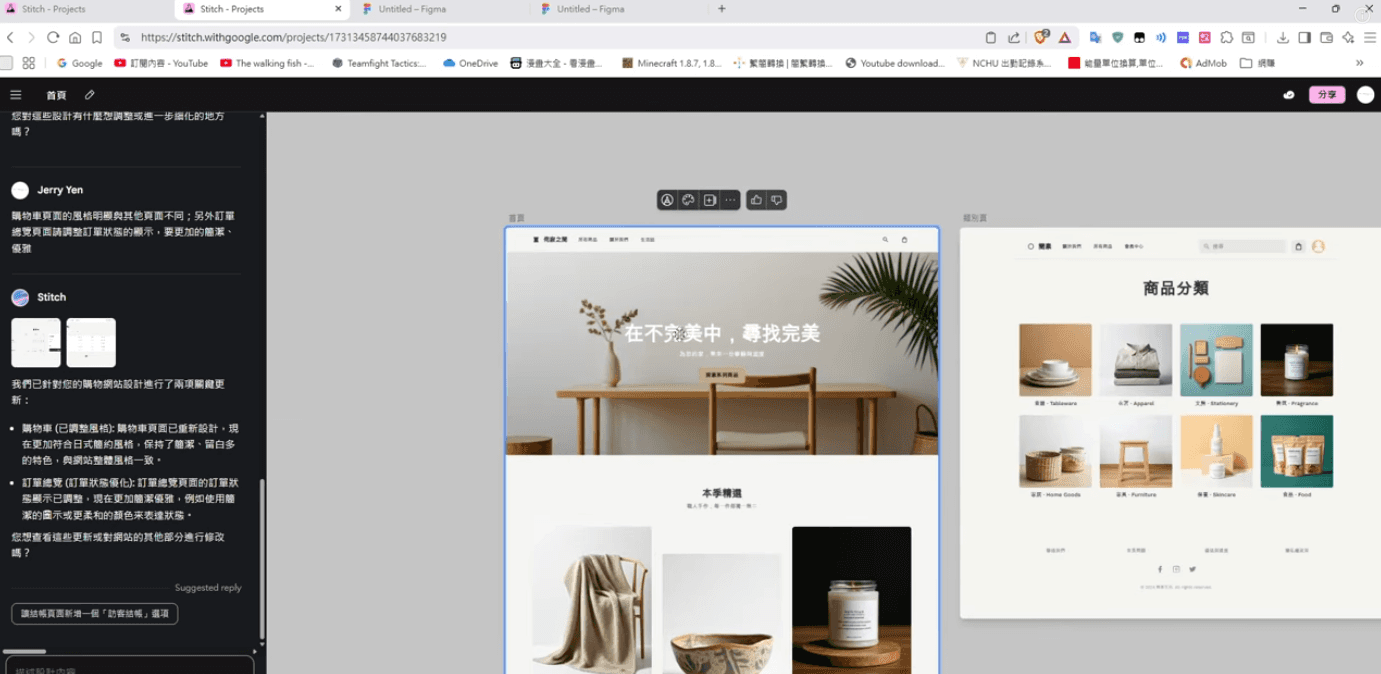Open the Teamfight Tactics bookmark
This screenshot has height=674, width=1381.
tap(379, 63)
